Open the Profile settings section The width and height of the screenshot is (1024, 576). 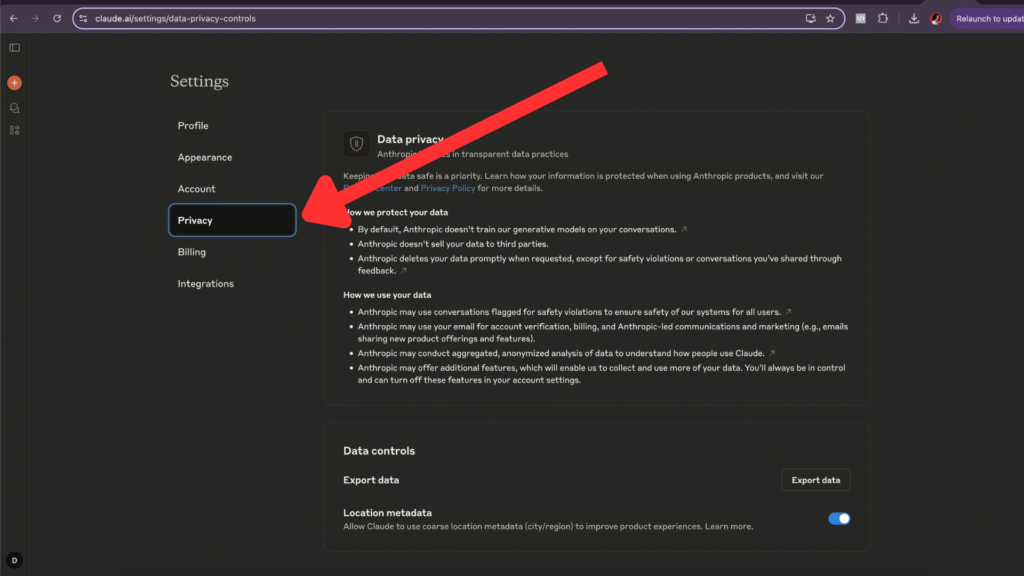pos(232,125)
